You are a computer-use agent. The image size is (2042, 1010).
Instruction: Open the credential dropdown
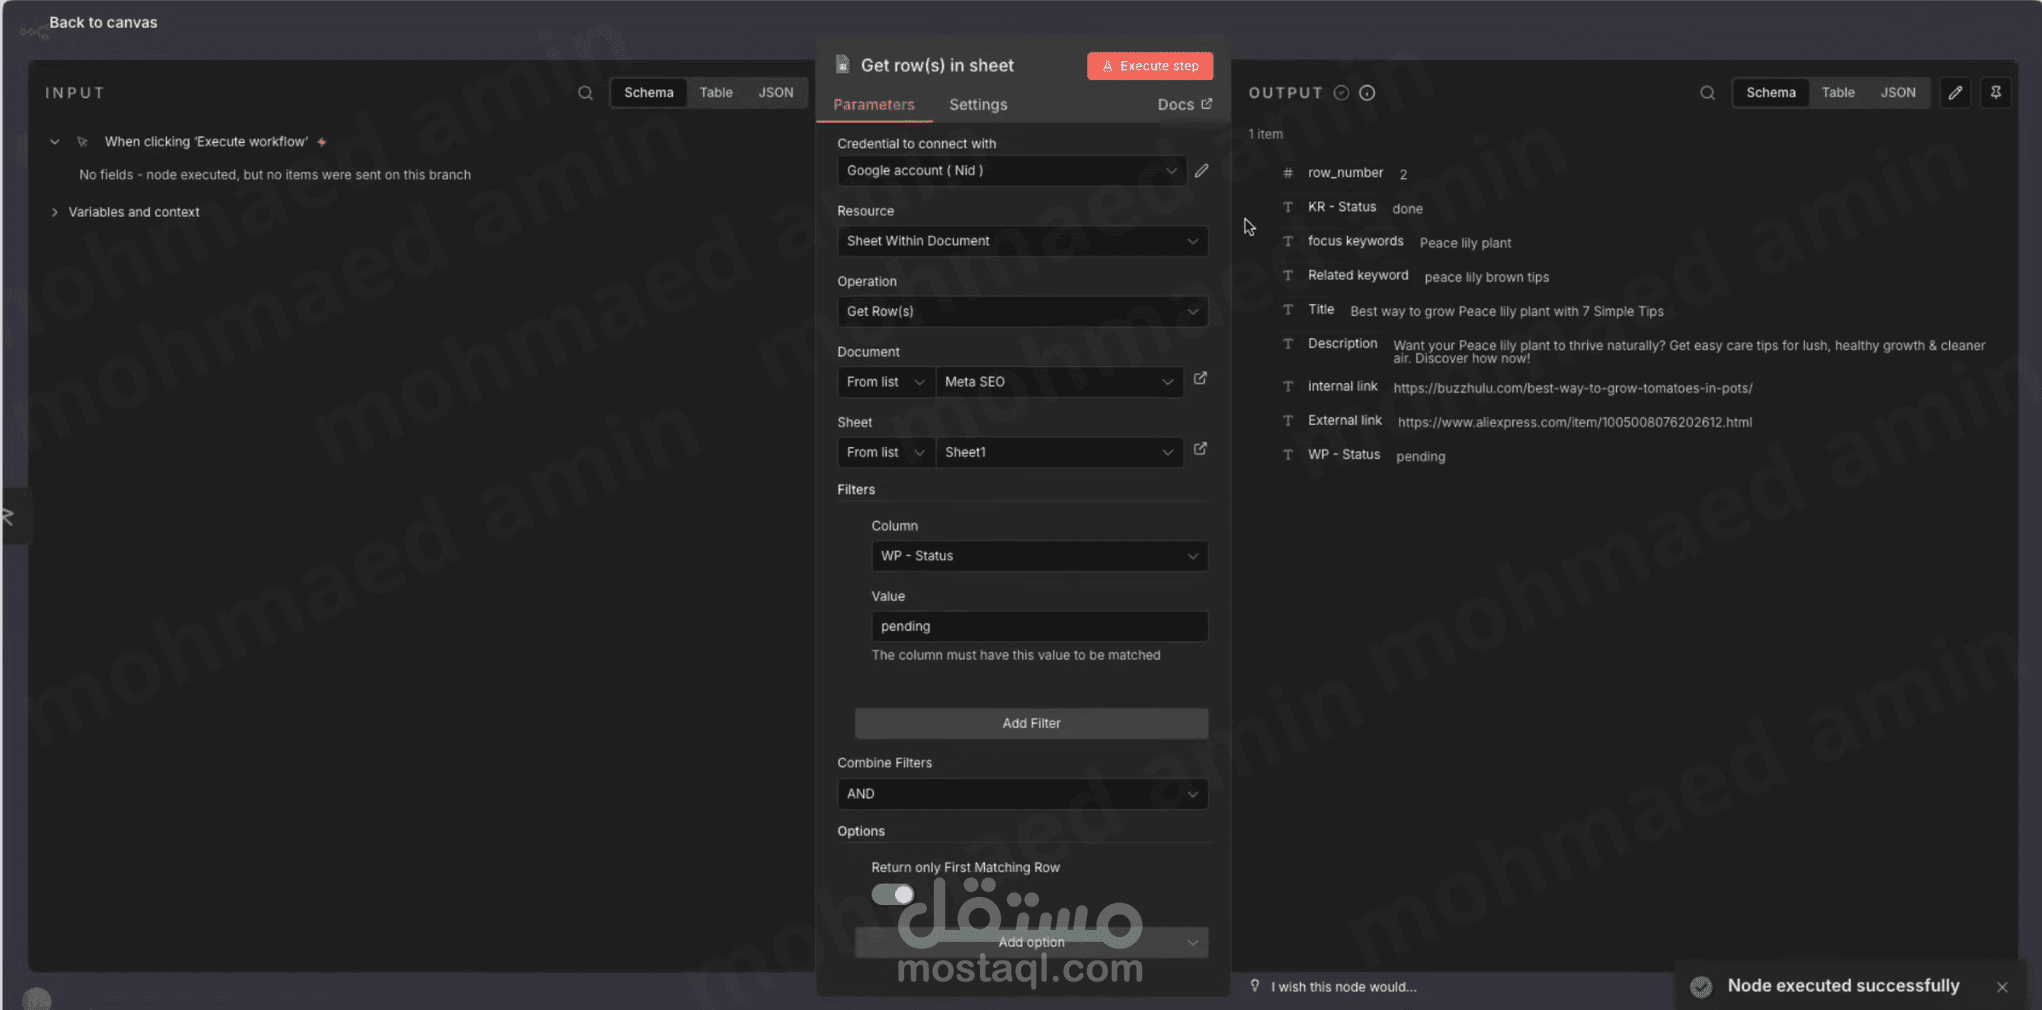[1011, 171]
